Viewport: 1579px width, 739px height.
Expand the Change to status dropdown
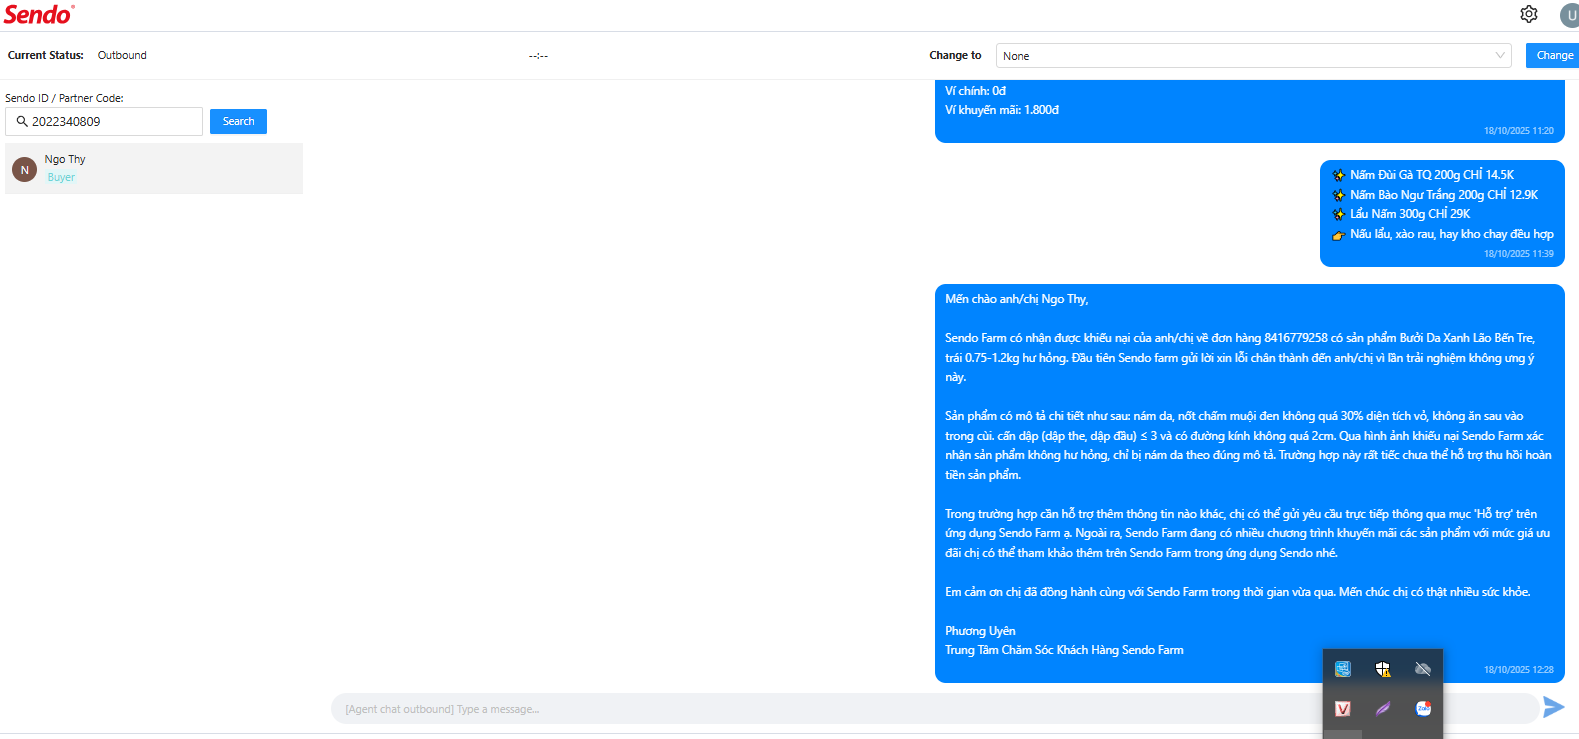click(x=1254, y=56)
